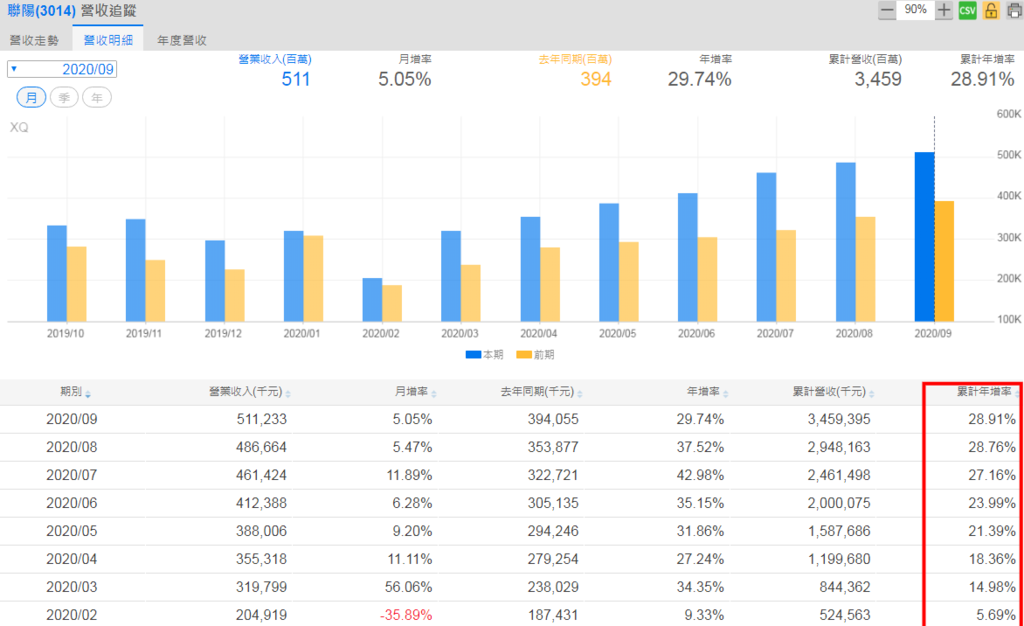Click the dark blue 2020/09 chart bar
1024x626 pixels.
[x=925, y=236]
